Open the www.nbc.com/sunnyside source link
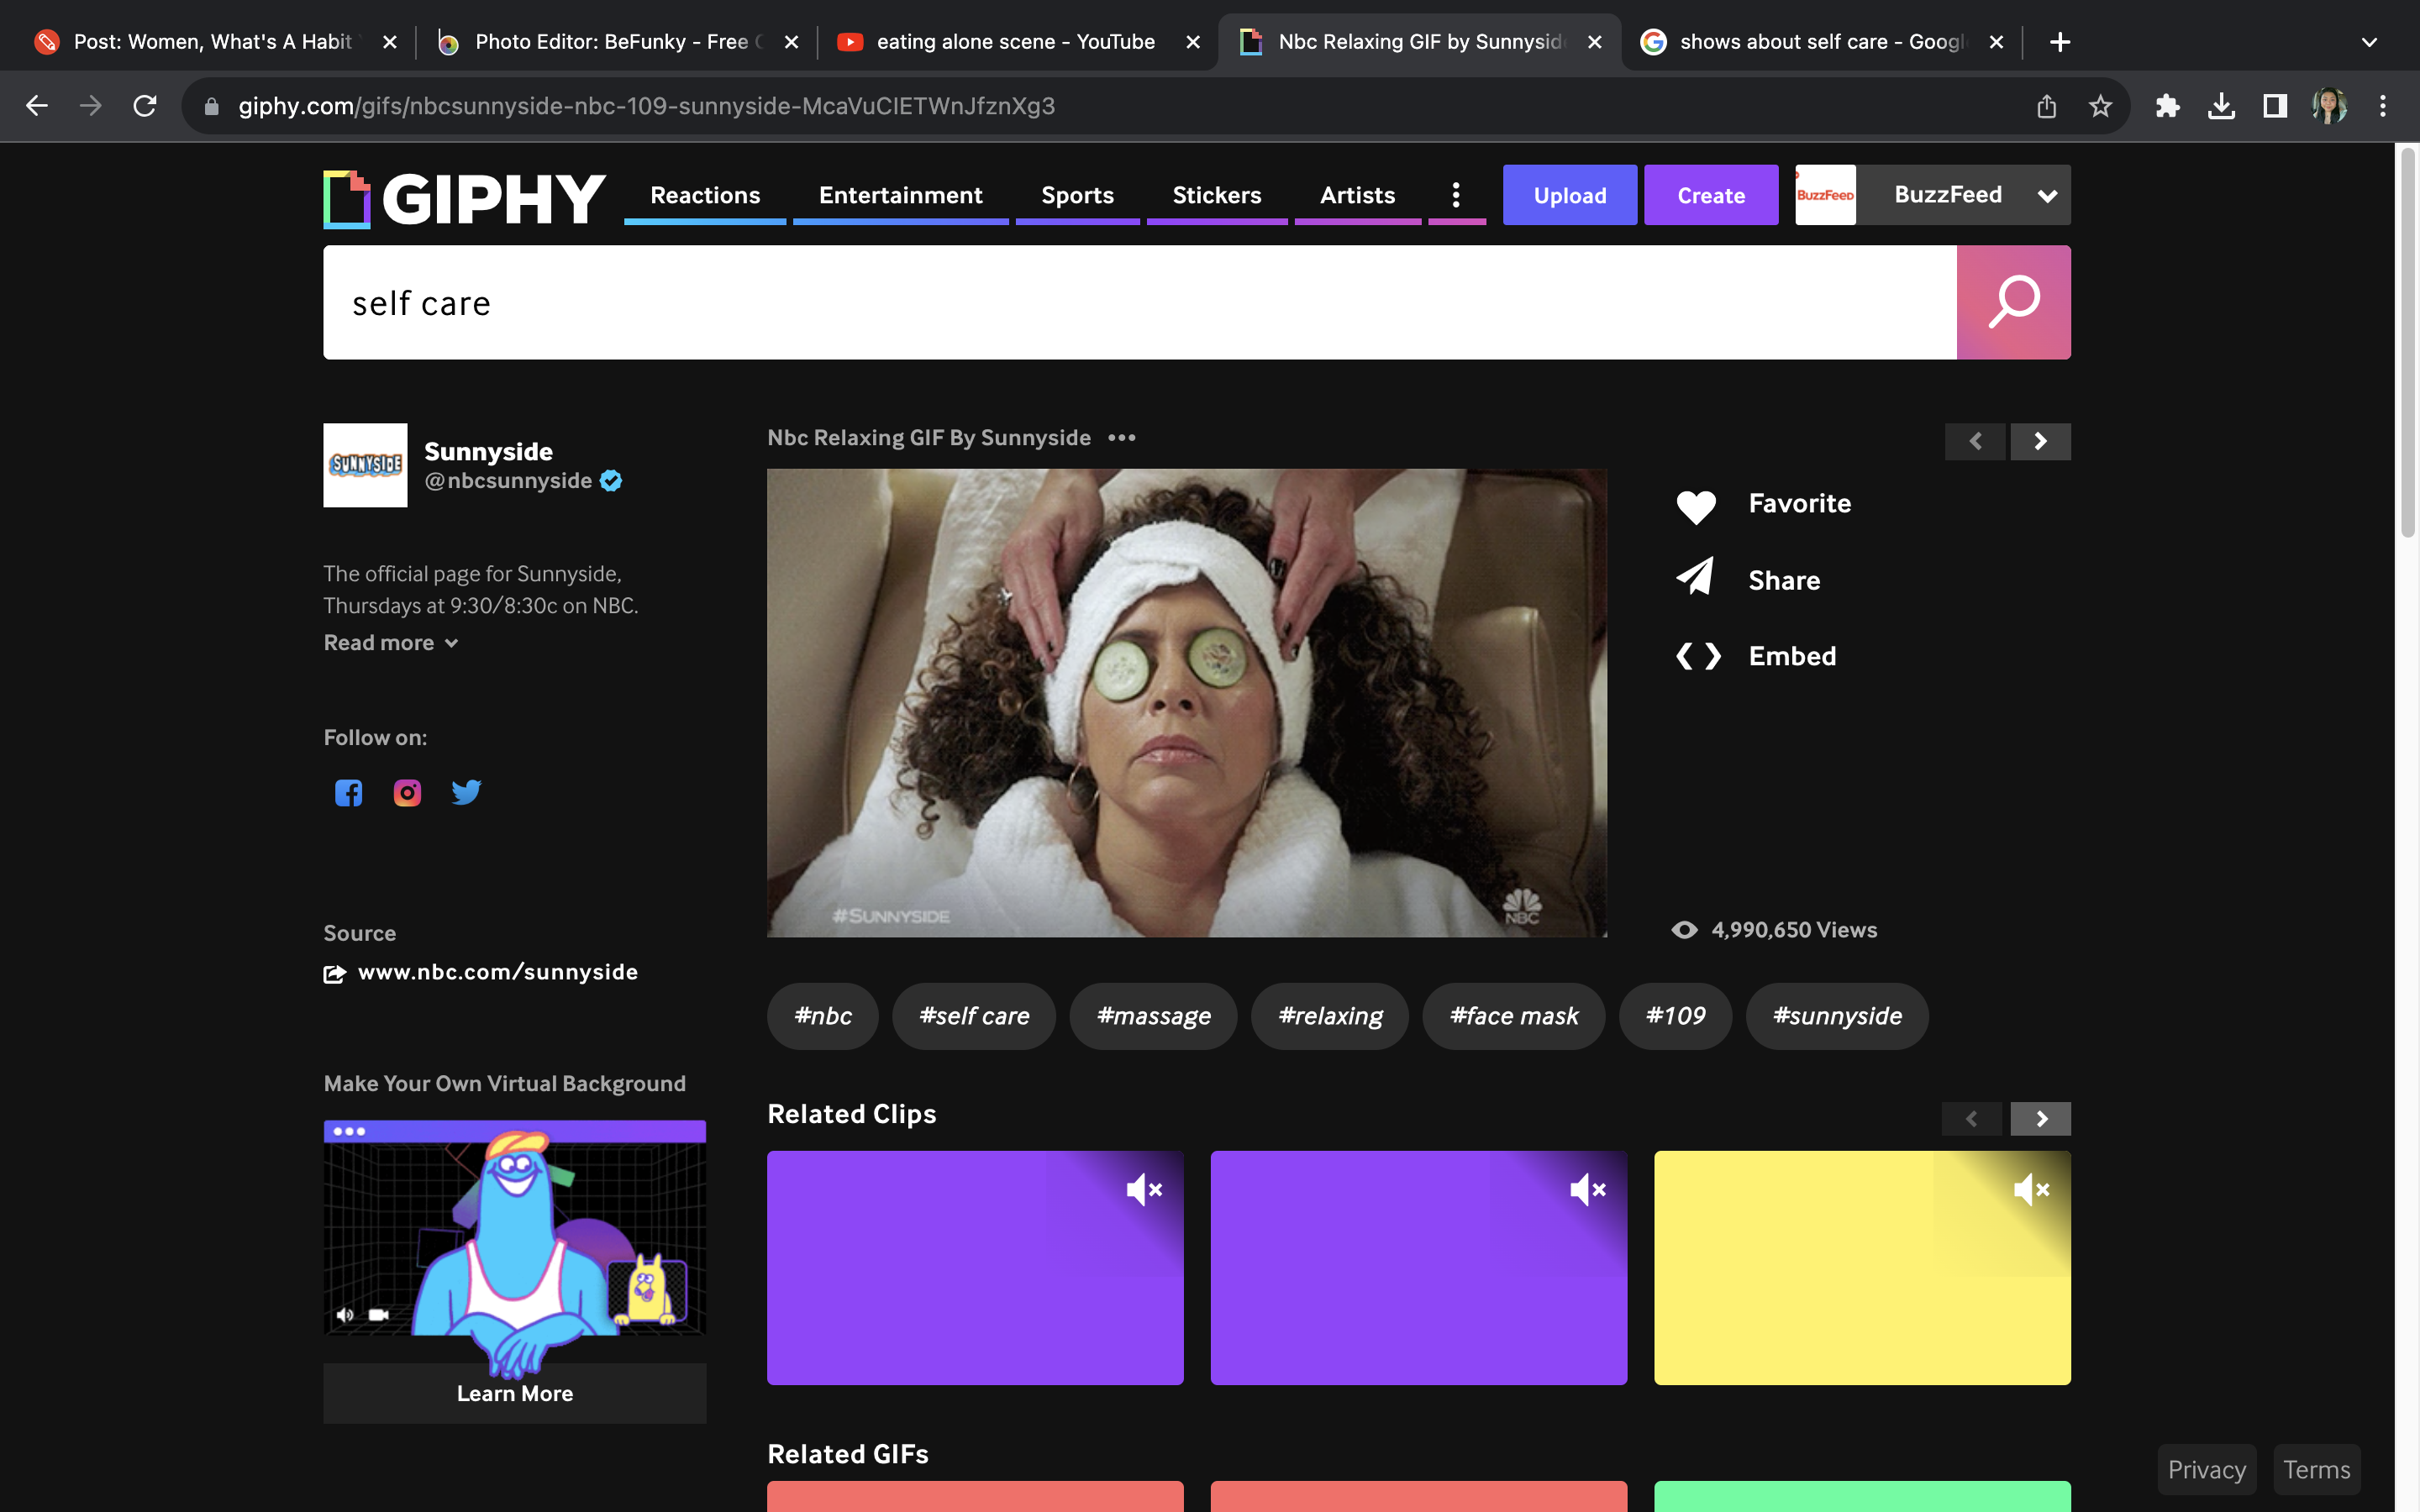Screen dimensions: 2420x1512 tap(497, 972)
